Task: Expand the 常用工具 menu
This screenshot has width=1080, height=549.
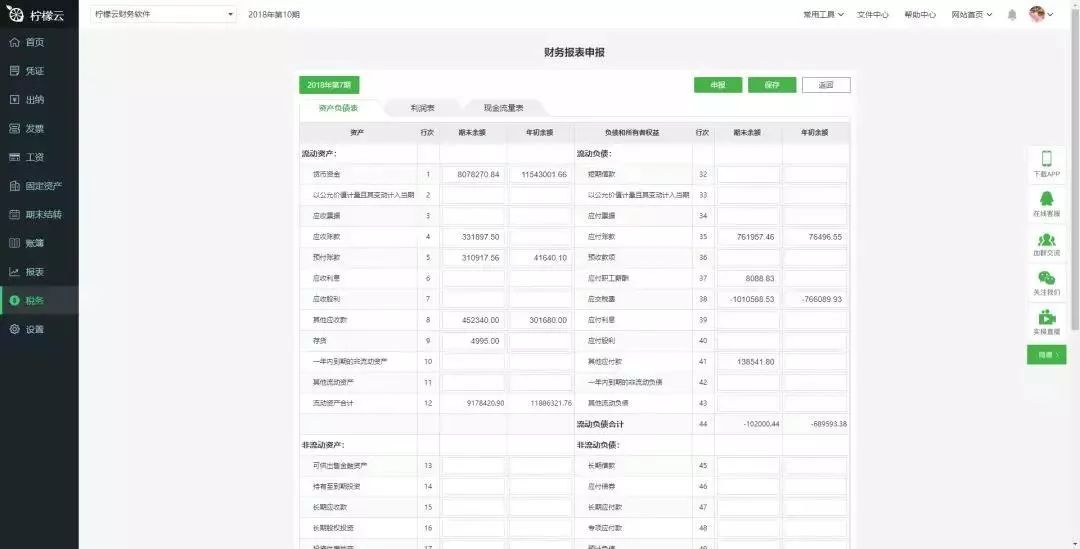Action: pyautogui.click(x=823, y=14)
